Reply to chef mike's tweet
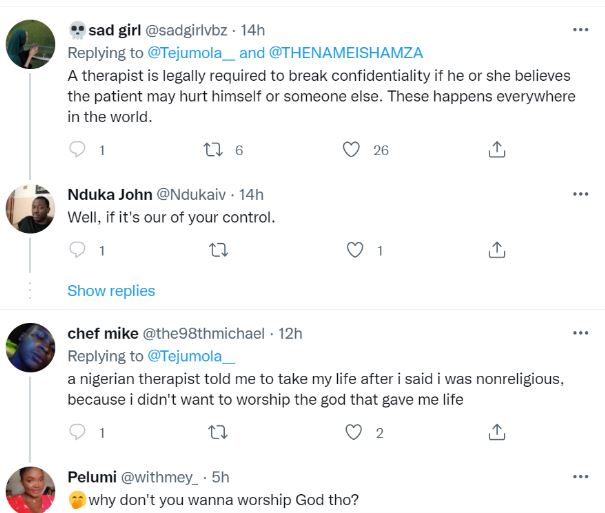Image resolution: width=605 pixels, height=513 pixels. point(79,433)
